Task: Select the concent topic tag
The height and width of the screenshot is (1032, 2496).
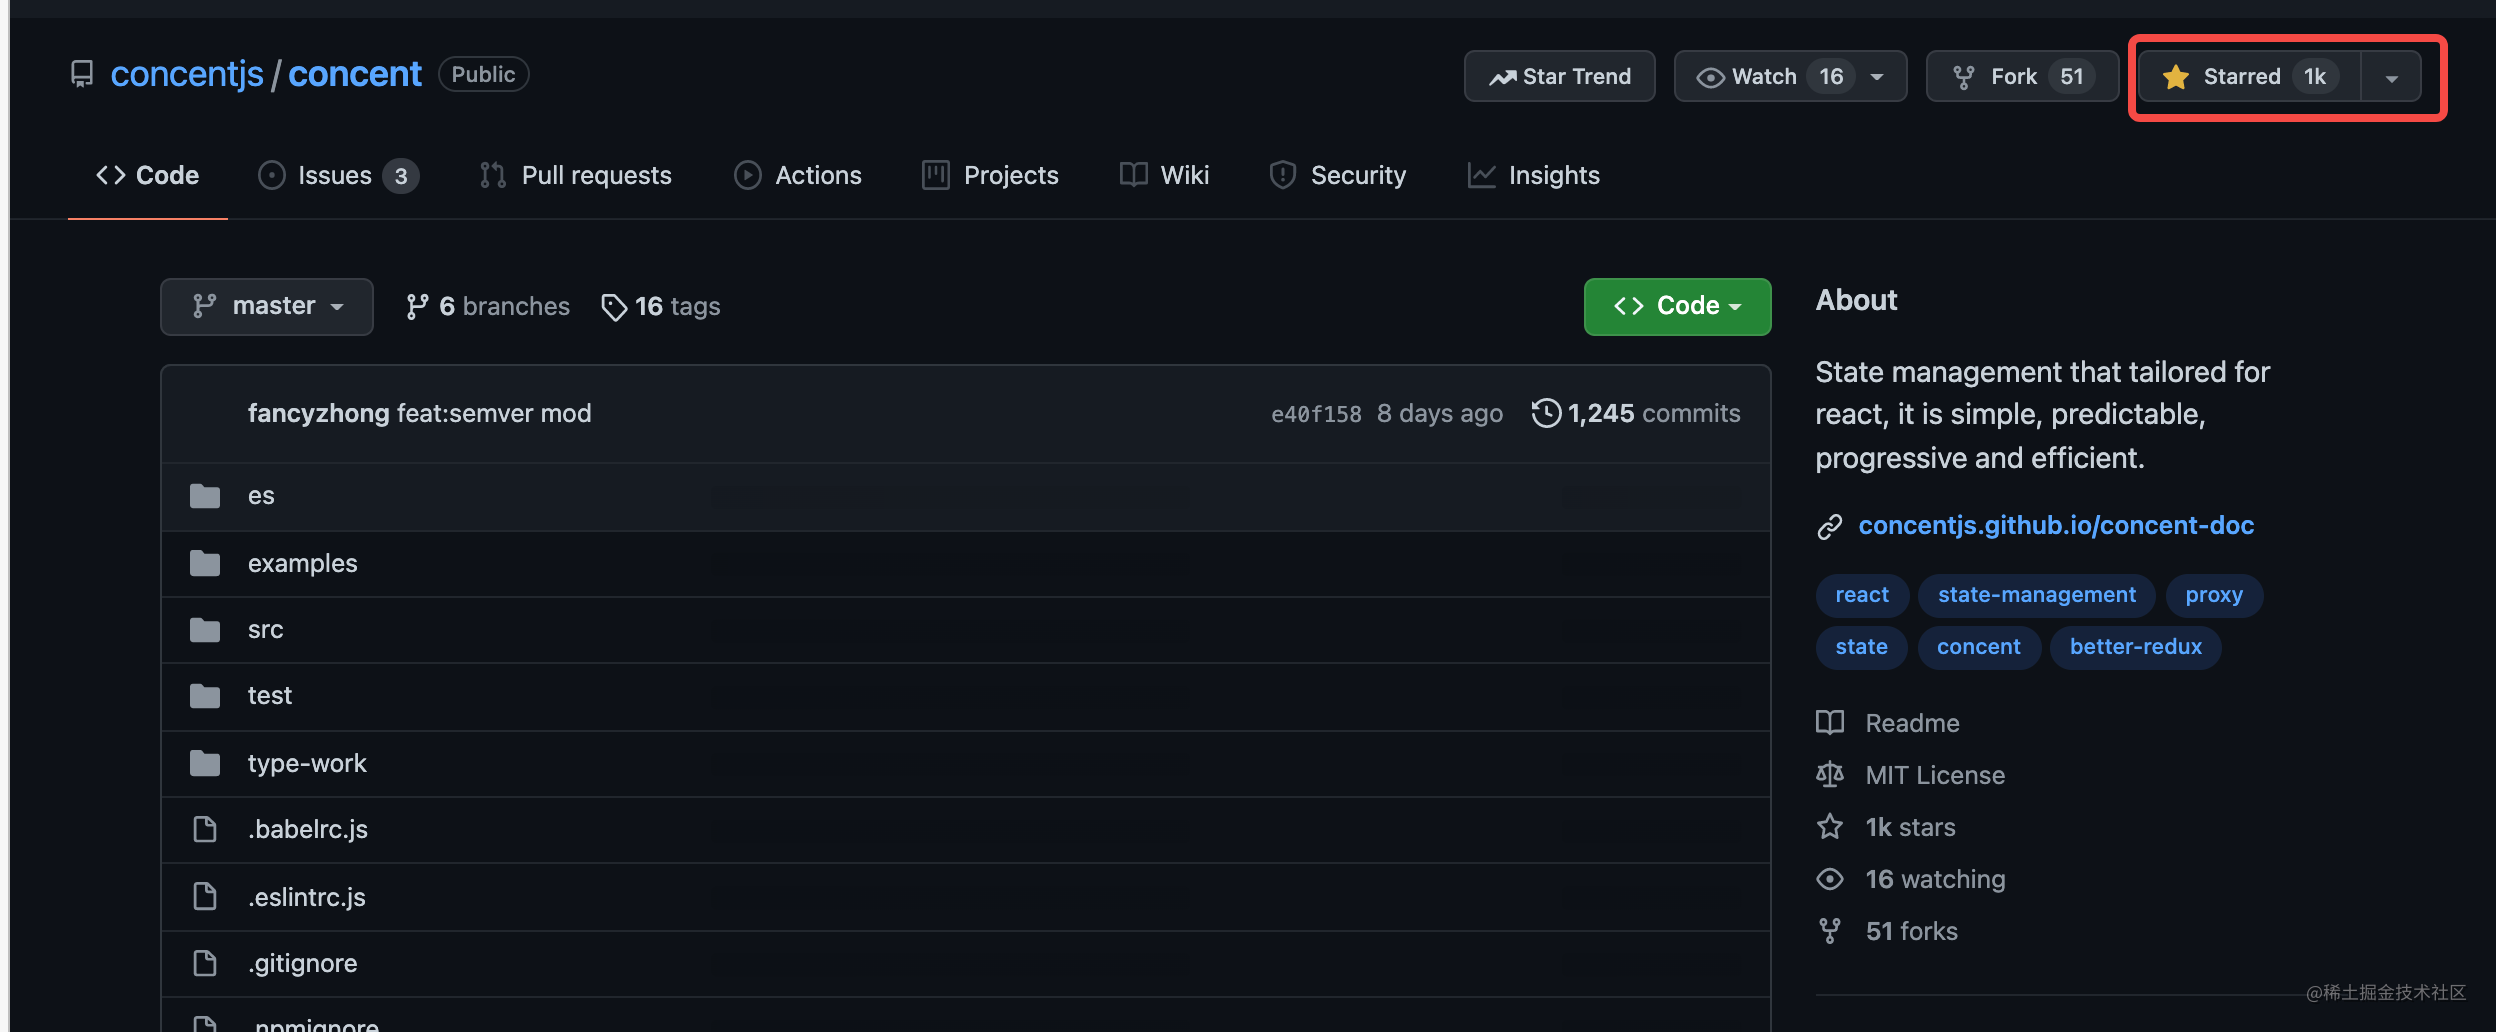Action: tap(1978, 647)
